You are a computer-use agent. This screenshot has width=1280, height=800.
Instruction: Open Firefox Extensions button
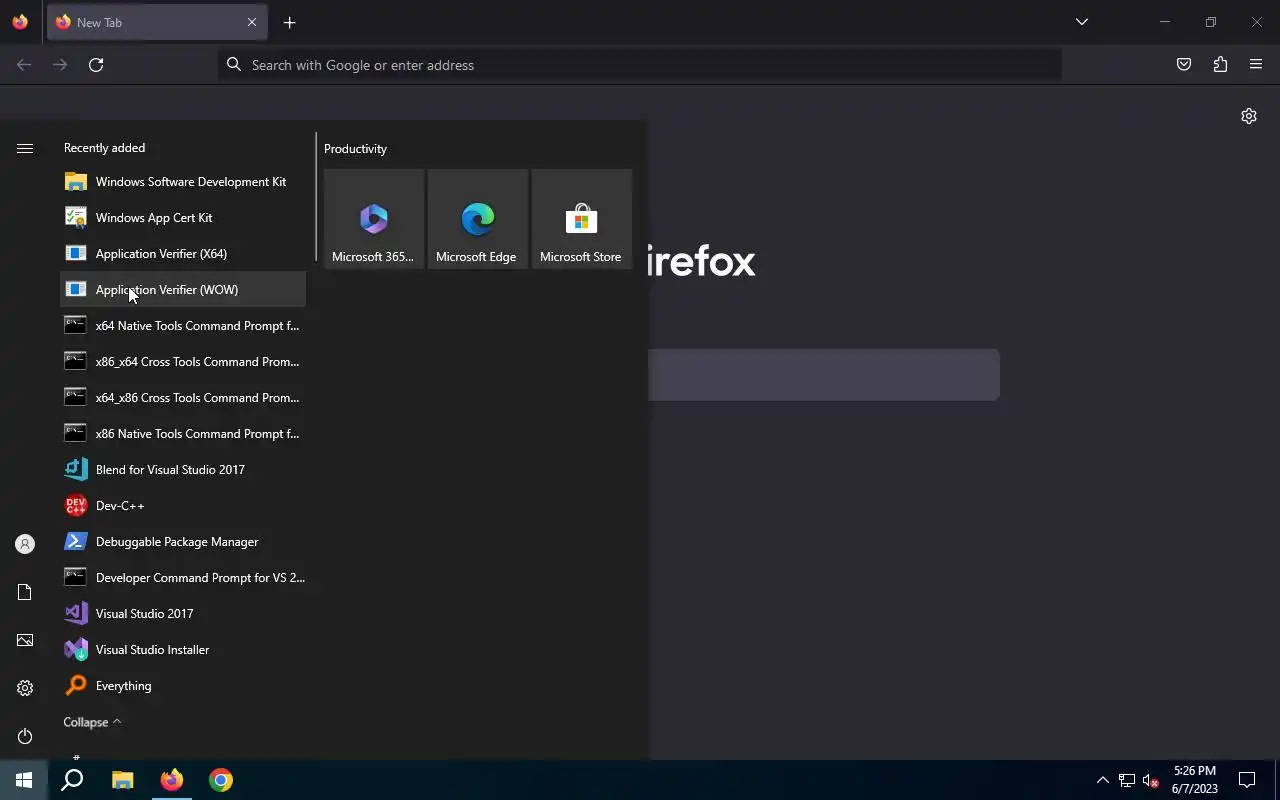(x=1220, y=65)
